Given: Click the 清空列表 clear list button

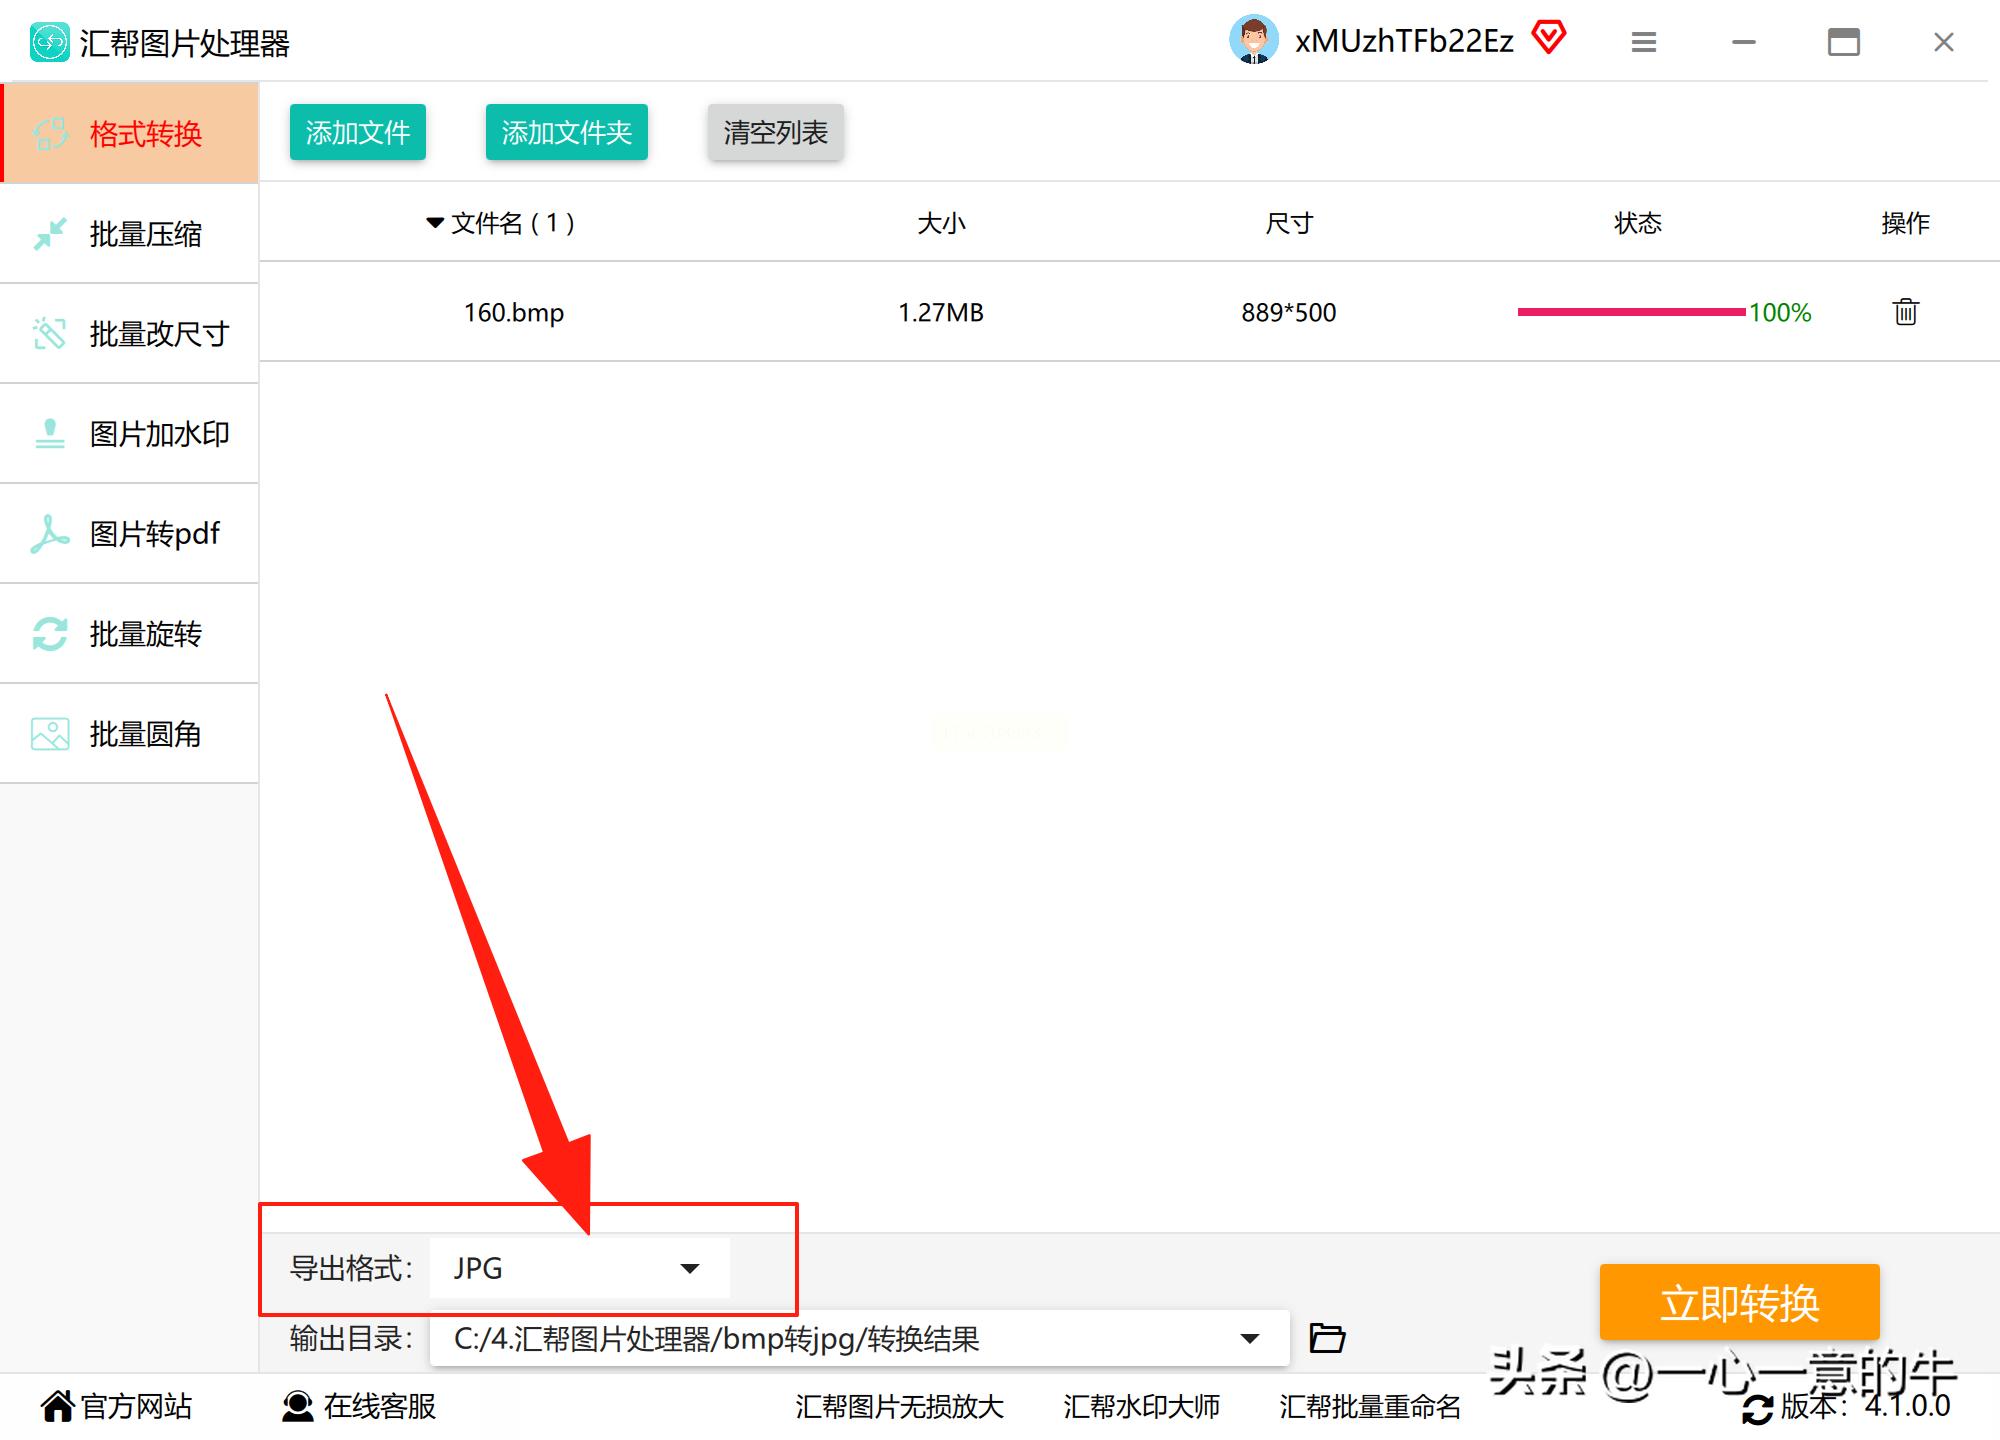Looking at the screenshot, I should click(x=774, y=131).
